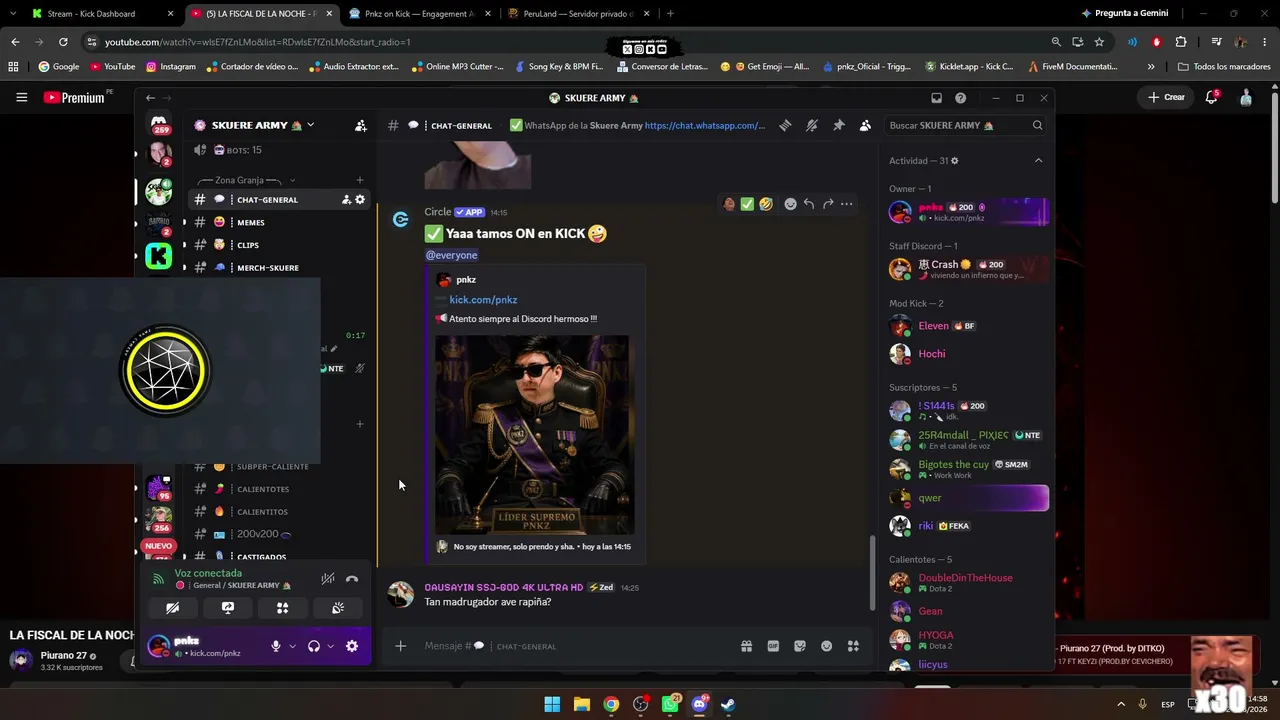Open the Líder Supremo PNKZ image

coord(534,435)
